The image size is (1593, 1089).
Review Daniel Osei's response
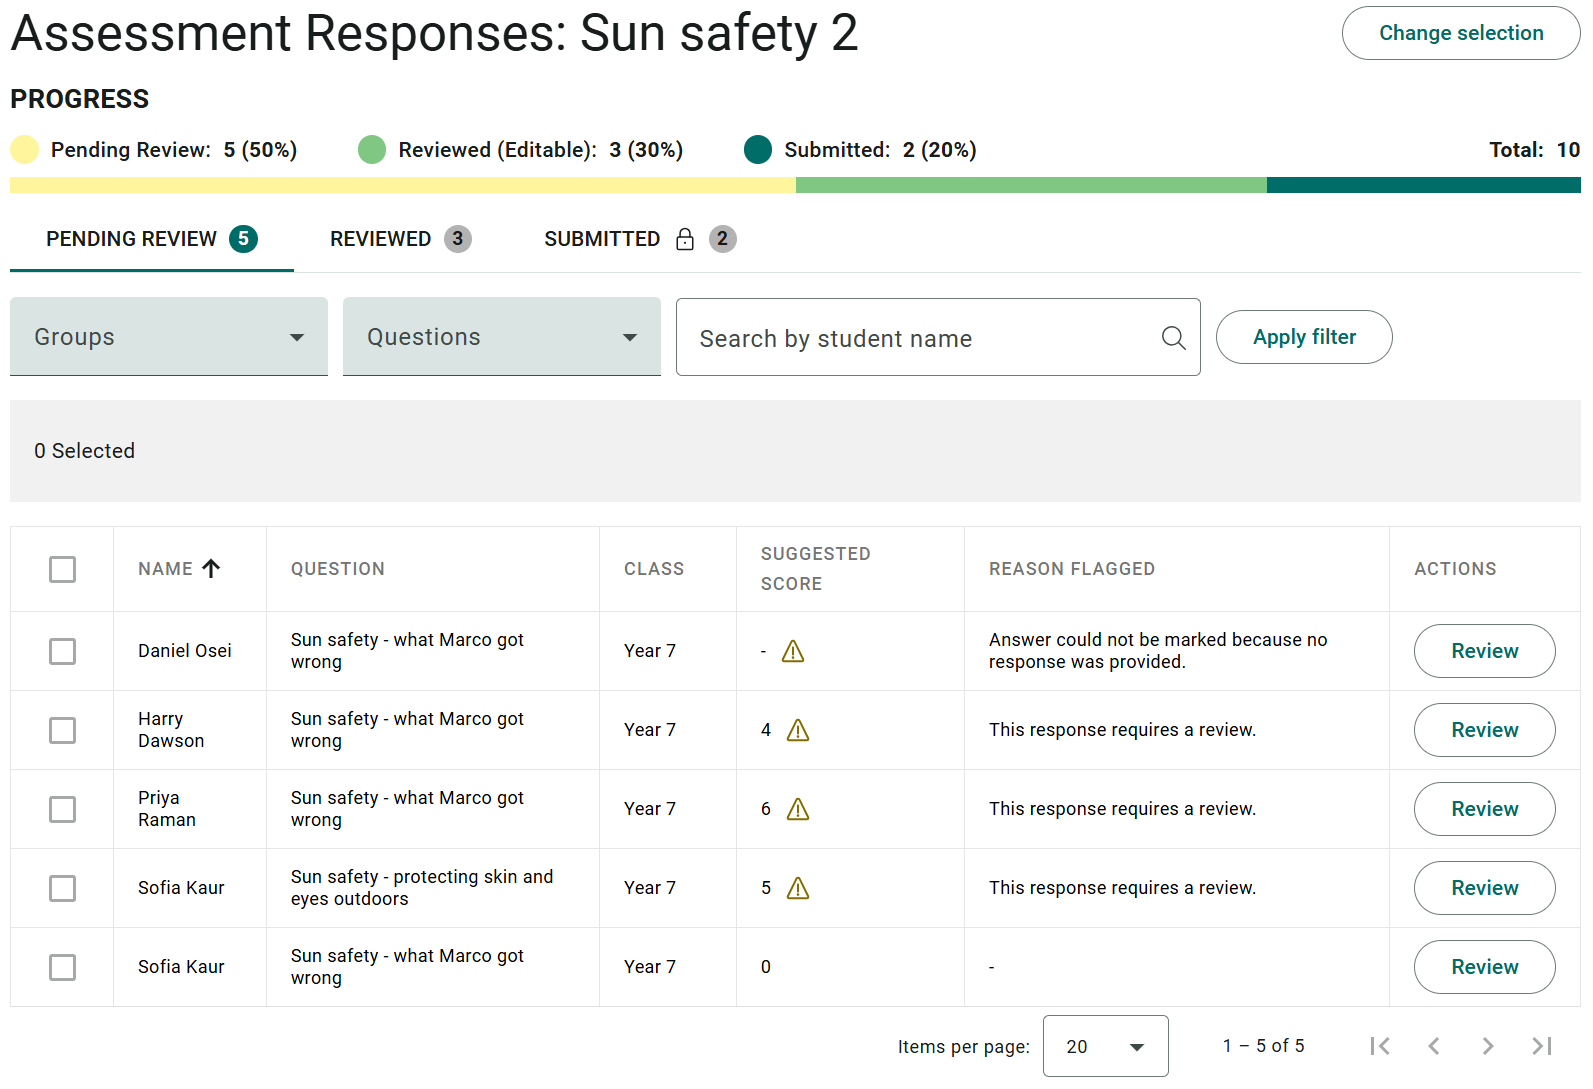pyautogui.click(x=1484, y=651)
